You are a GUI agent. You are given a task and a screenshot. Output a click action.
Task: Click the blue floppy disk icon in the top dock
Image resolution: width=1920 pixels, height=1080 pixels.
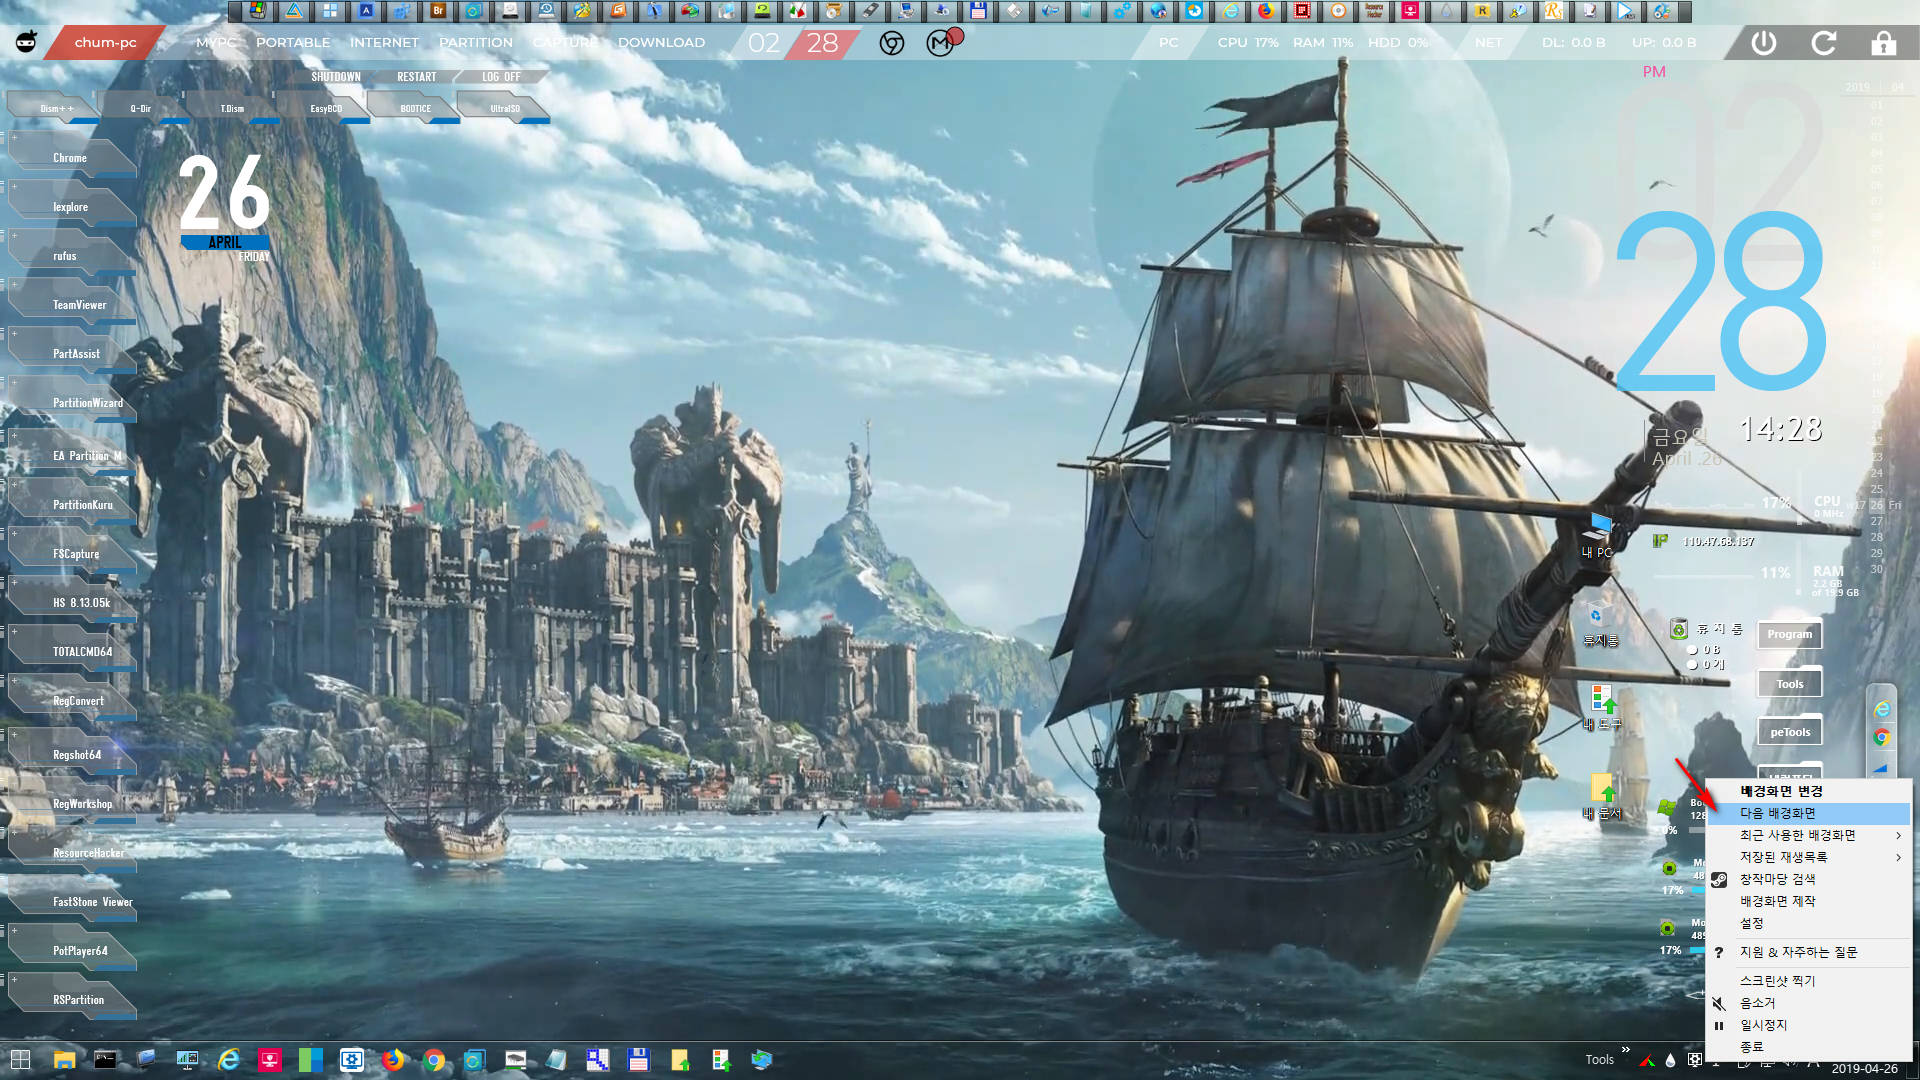click(x=978, y=11)
